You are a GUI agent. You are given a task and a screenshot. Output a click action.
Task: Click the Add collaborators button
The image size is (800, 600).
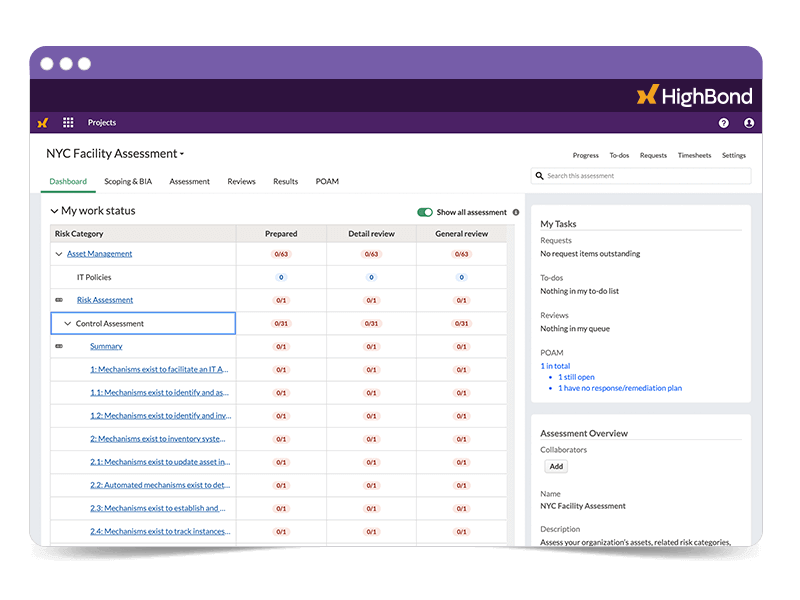556,466
